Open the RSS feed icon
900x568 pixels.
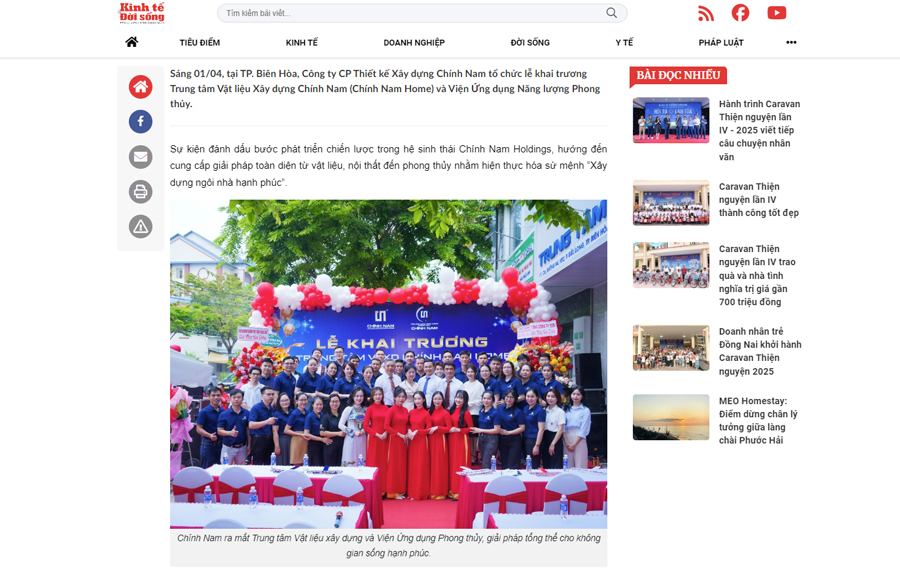click(705, 13)
